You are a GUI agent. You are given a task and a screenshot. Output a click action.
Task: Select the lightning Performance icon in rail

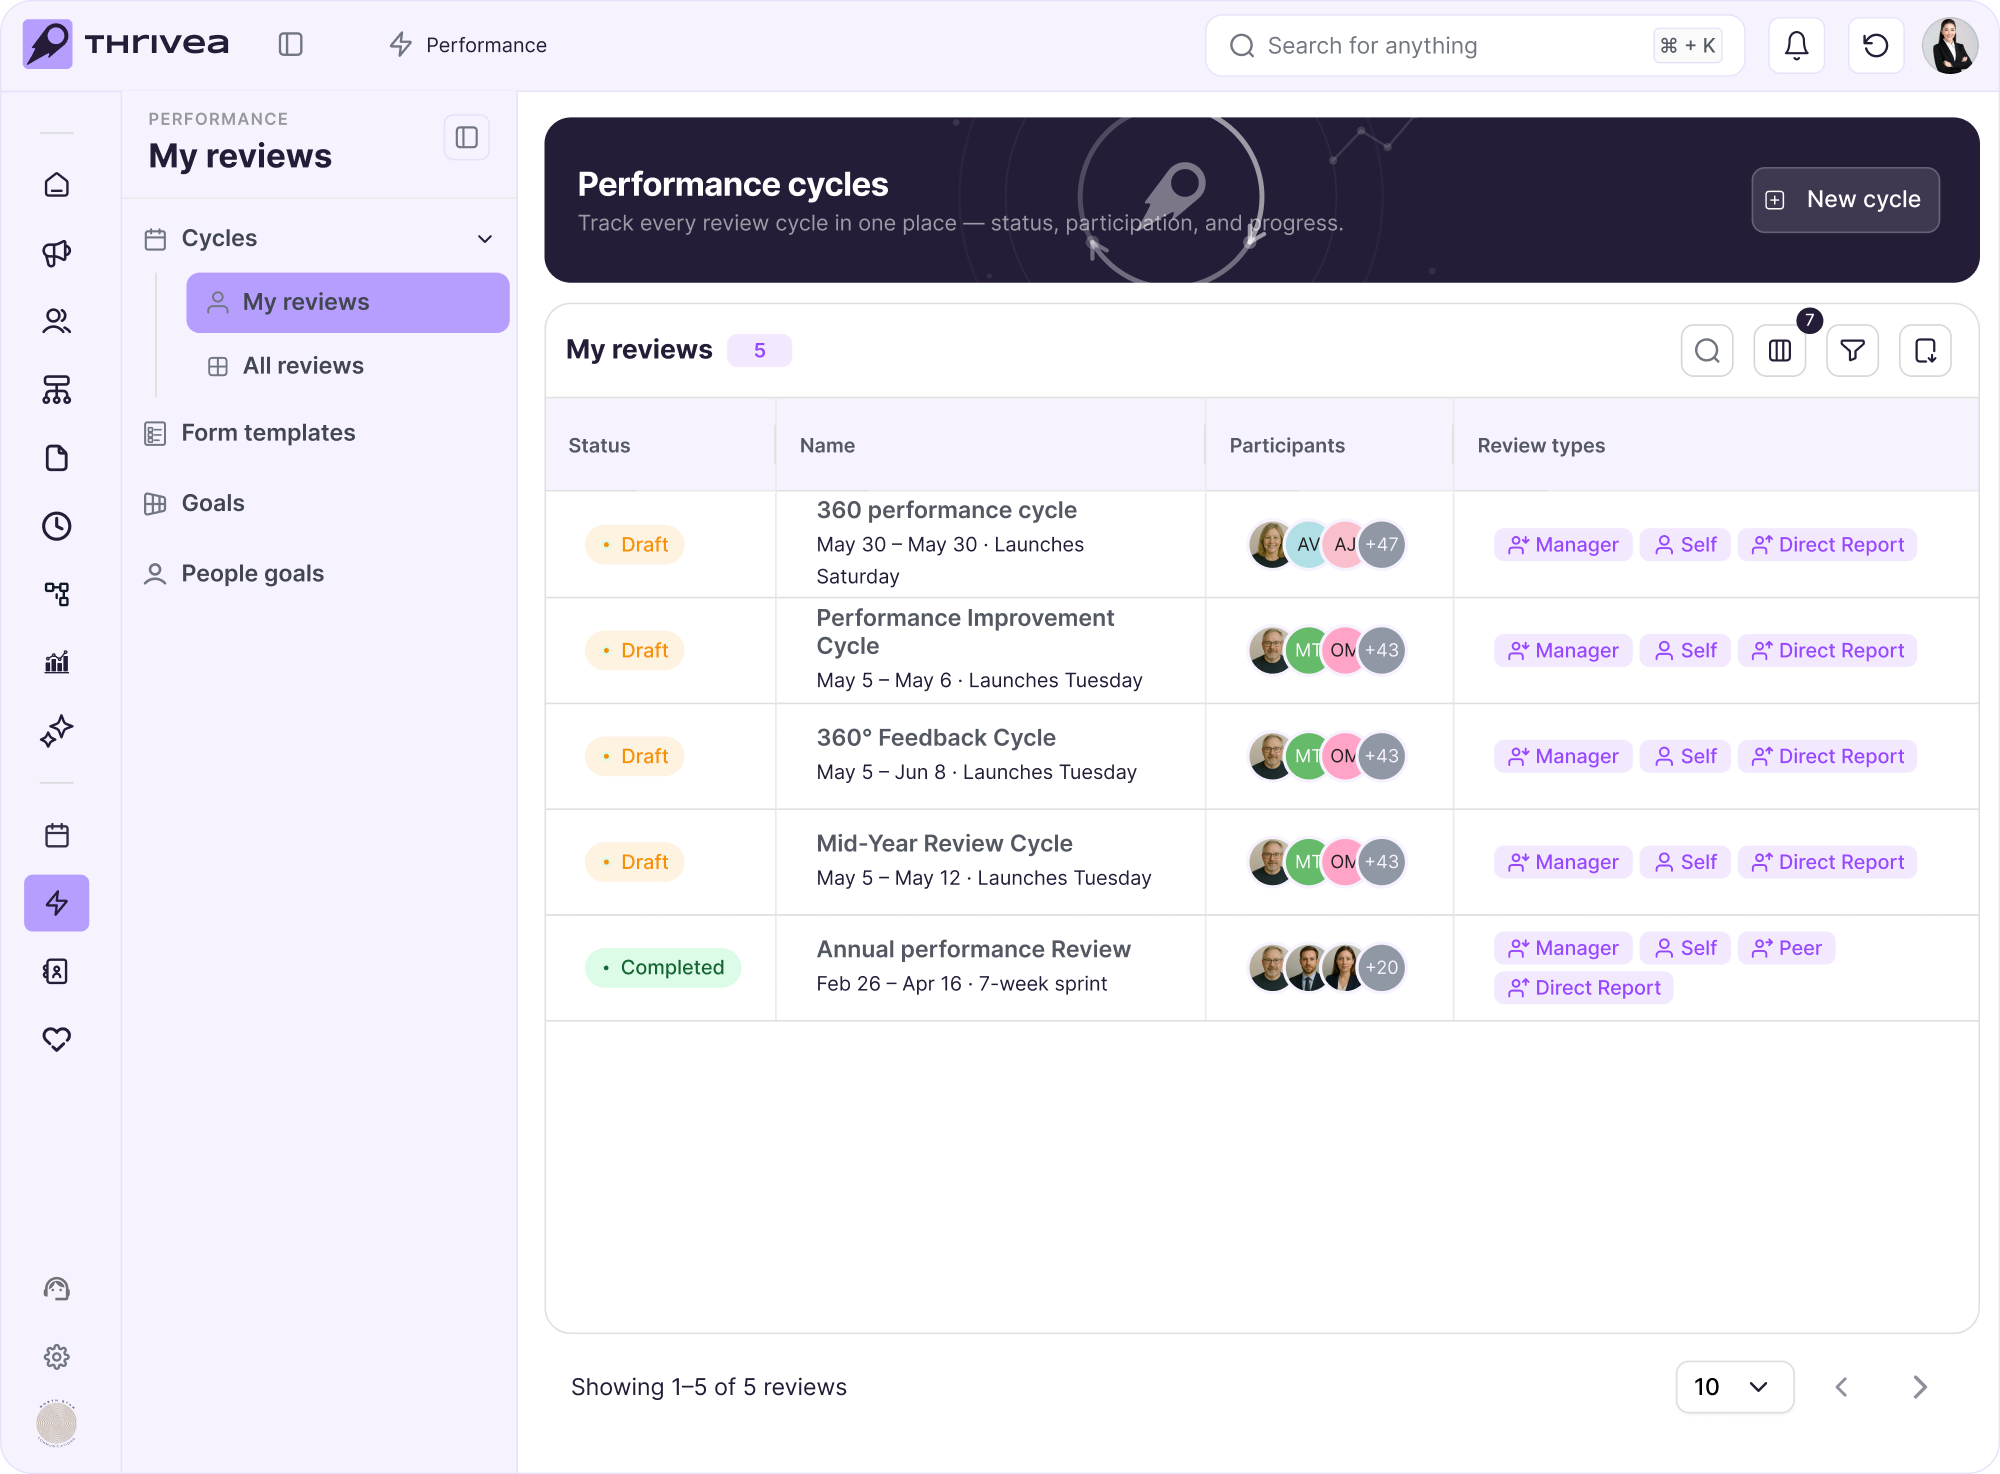(x=57, y=903)
